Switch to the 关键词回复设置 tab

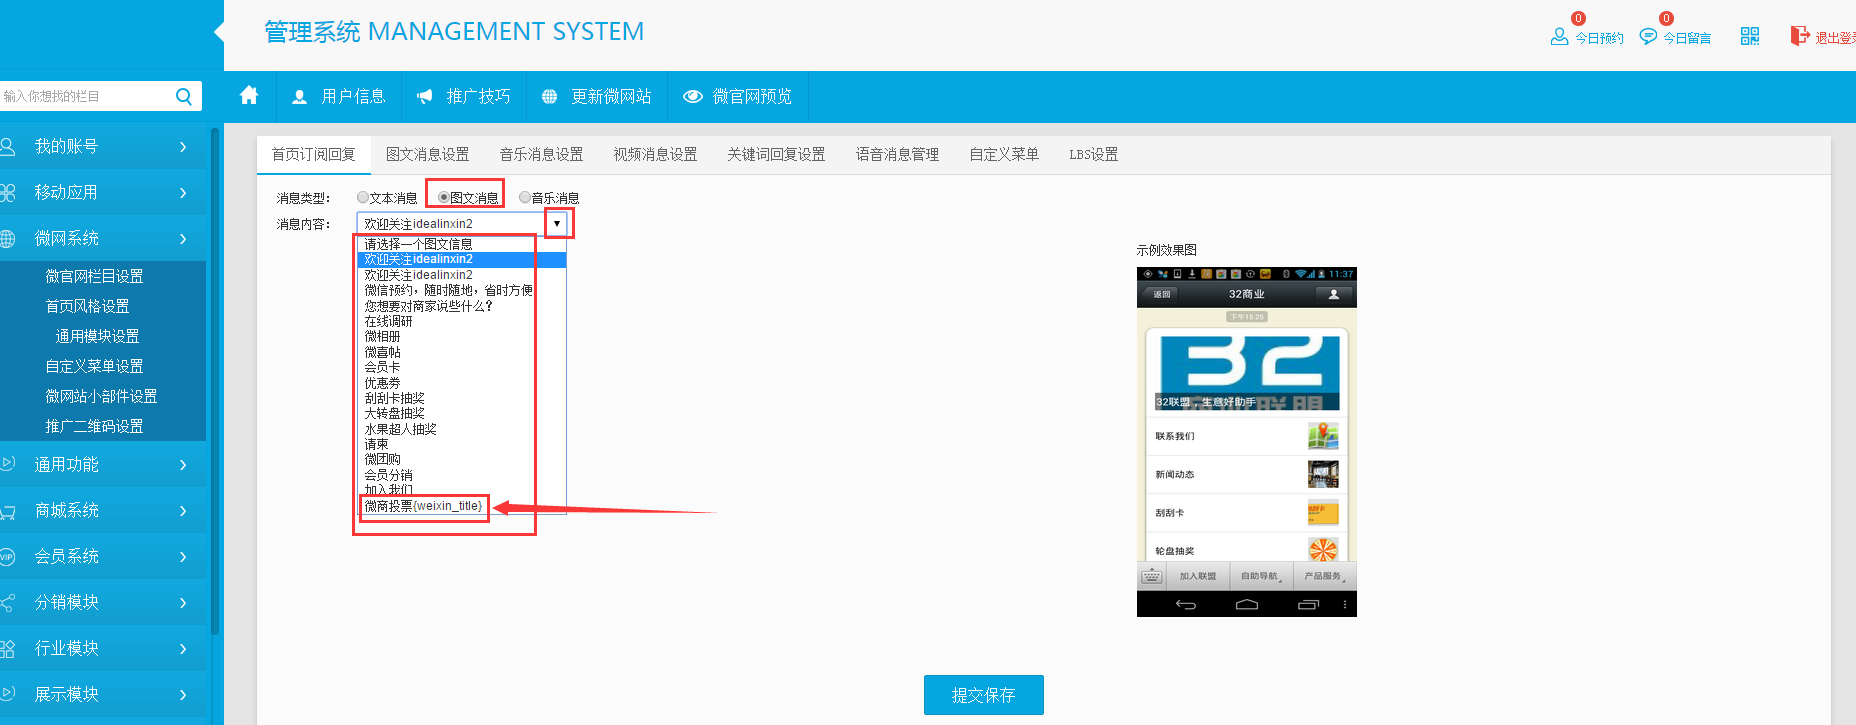[x=776, y=154]
